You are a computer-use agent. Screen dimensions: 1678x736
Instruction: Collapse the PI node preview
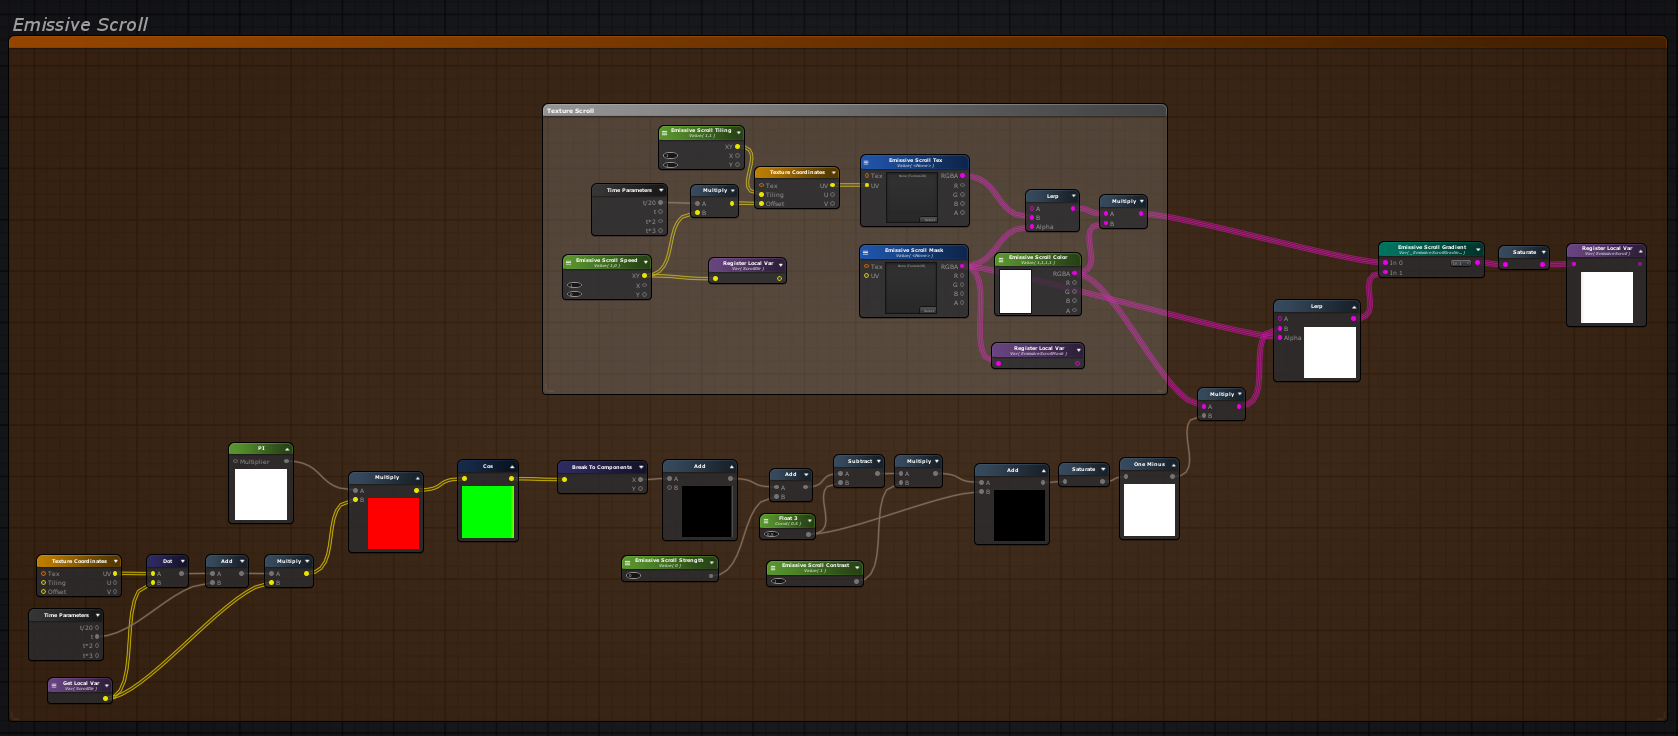coord(287,449)
